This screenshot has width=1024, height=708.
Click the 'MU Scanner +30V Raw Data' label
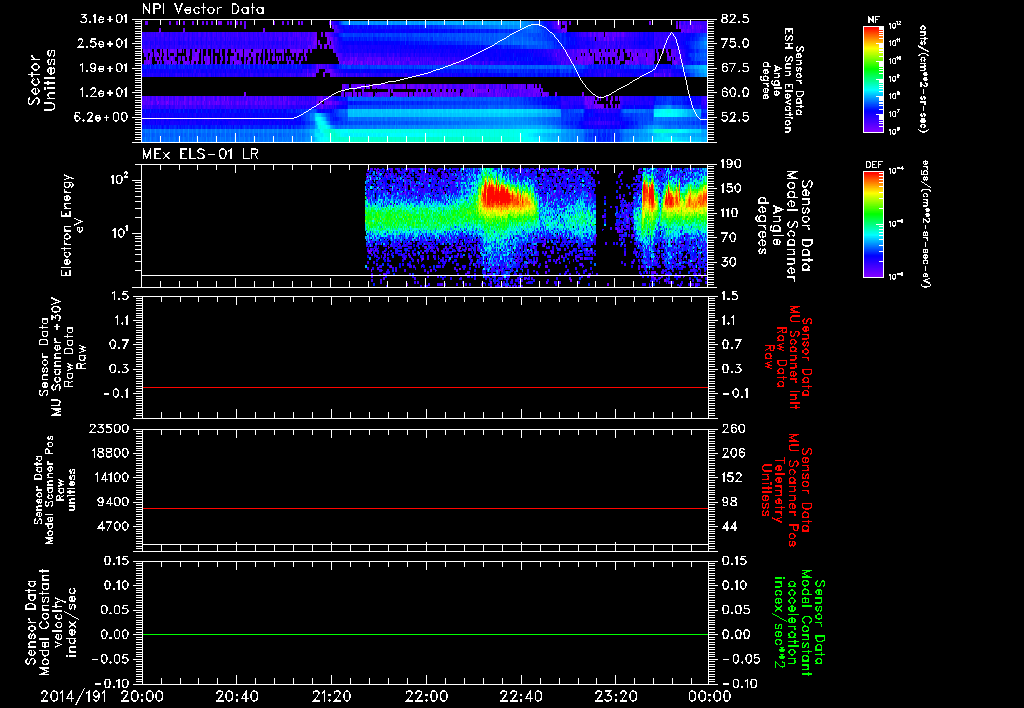tap(63, 357)
